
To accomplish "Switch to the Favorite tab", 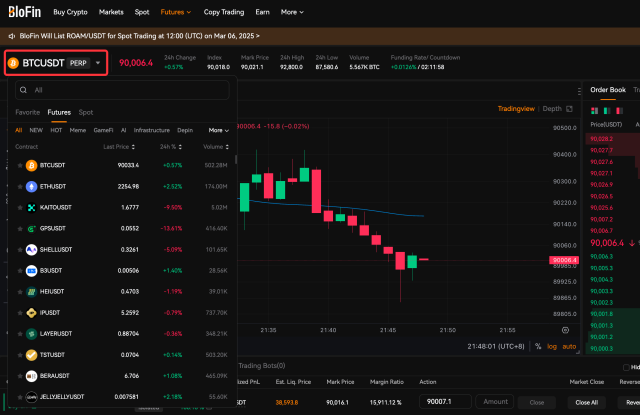I will (27, 112).
